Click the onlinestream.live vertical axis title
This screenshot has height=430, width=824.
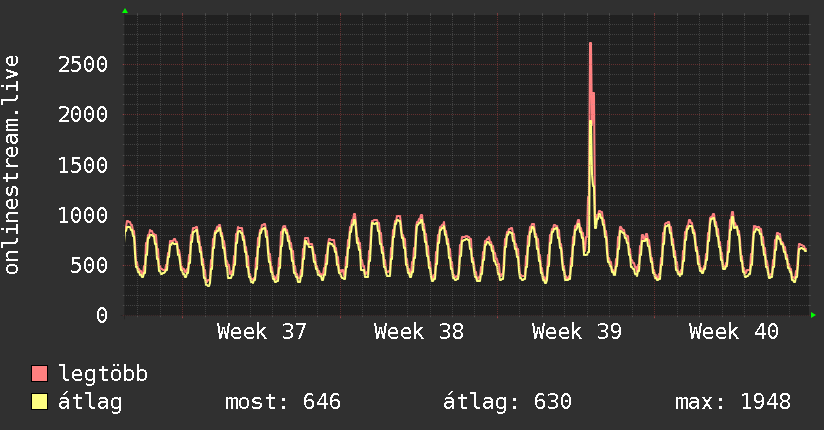click(x=12, y=165)
